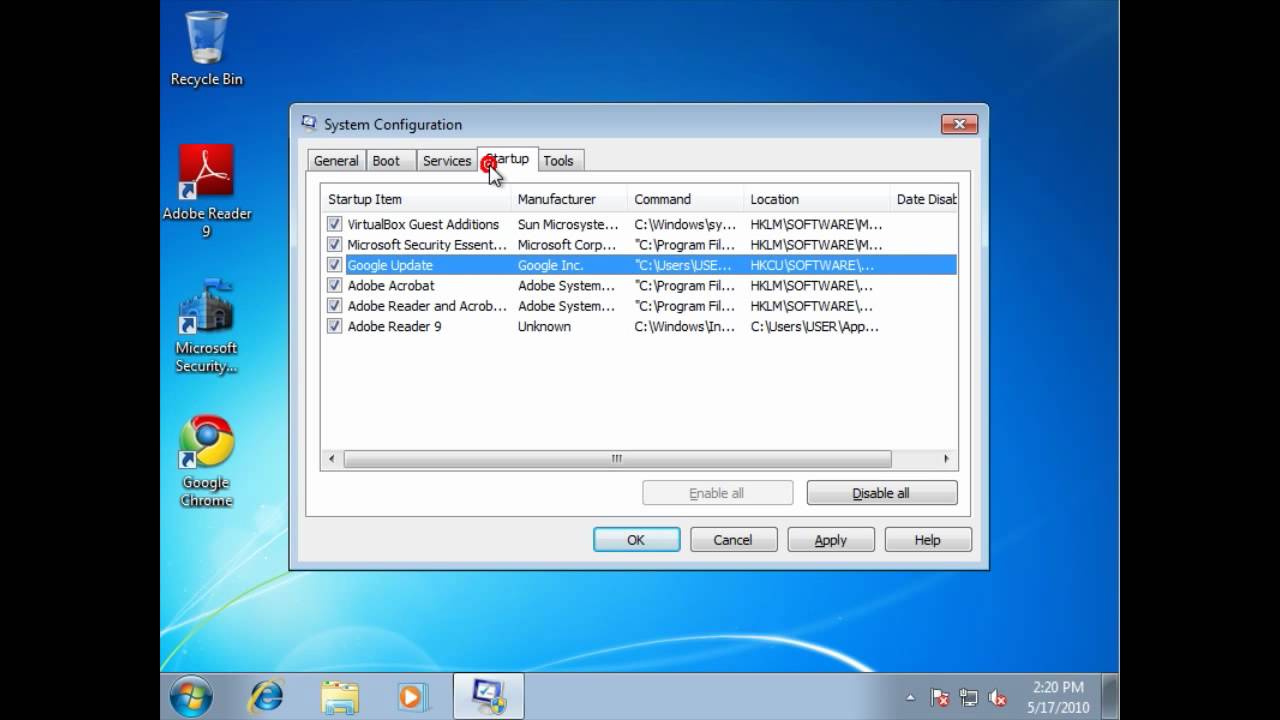The height and width of the screenshot is (720, 1280).
Task: Uncheck VirtualBox Guest Additions startup item
Action: [334, 224]
